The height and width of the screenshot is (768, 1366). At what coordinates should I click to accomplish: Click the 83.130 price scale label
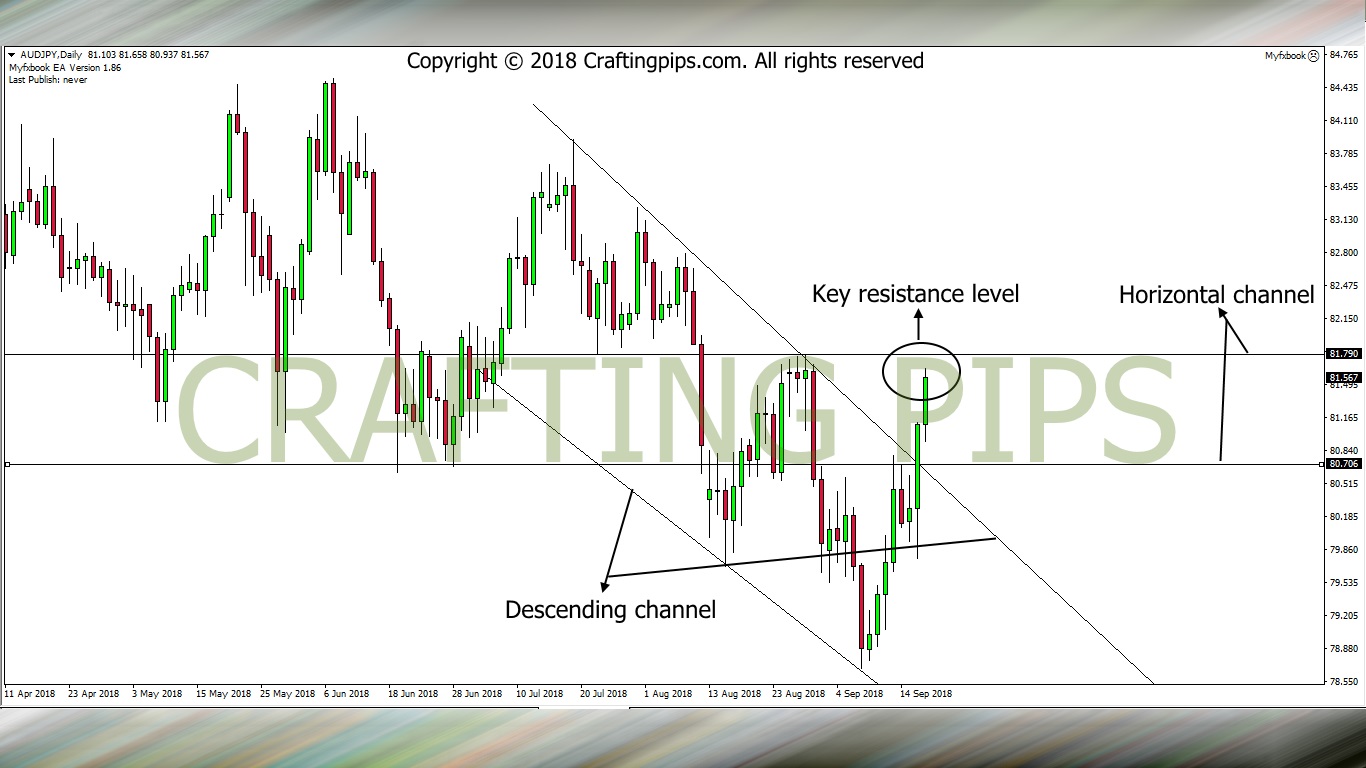[x=1343, y=220]
